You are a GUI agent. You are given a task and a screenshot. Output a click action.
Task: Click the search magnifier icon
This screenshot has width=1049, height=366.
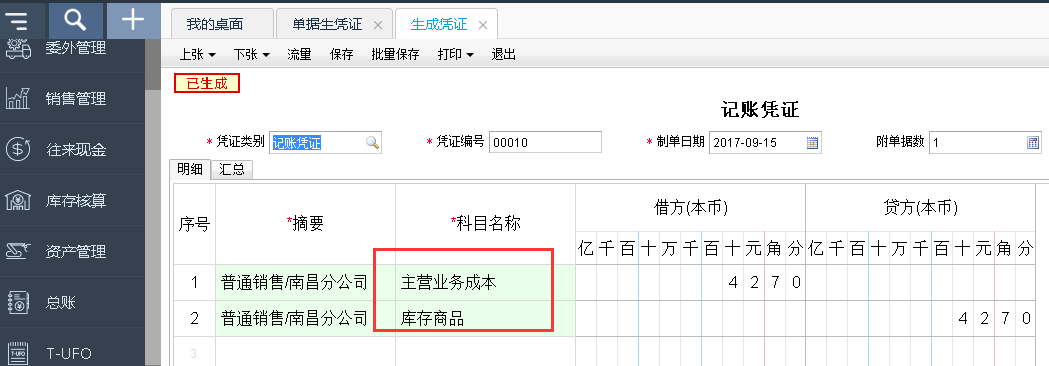[76, 20]
